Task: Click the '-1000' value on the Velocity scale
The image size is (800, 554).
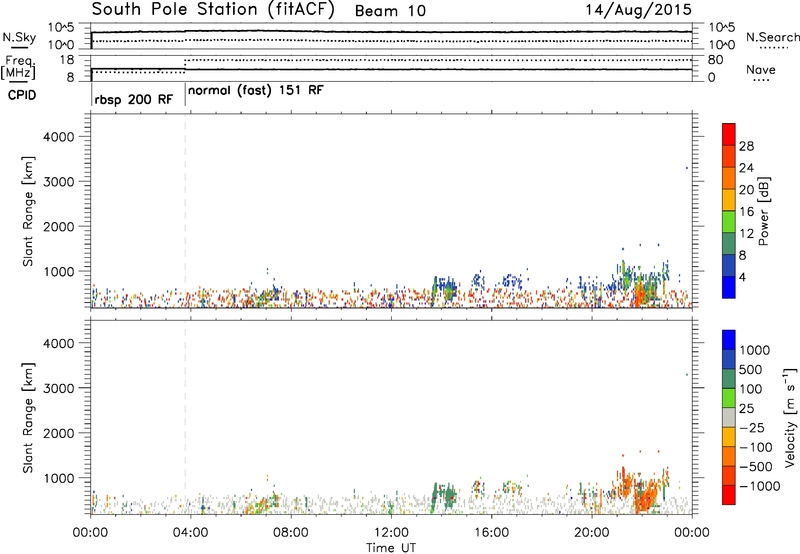Action: [x=760, y=486]
